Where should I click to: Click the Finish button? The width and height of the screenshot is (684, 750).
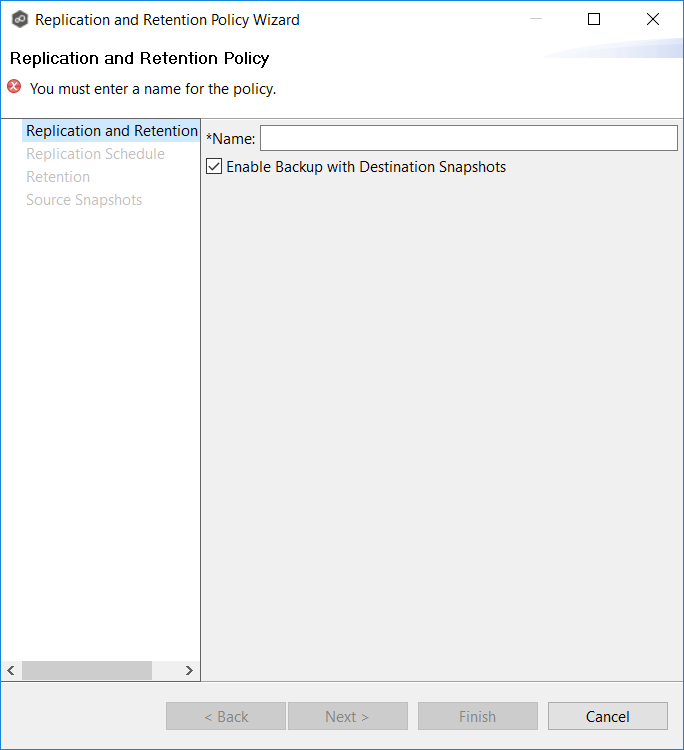click(x=477, y=716)
